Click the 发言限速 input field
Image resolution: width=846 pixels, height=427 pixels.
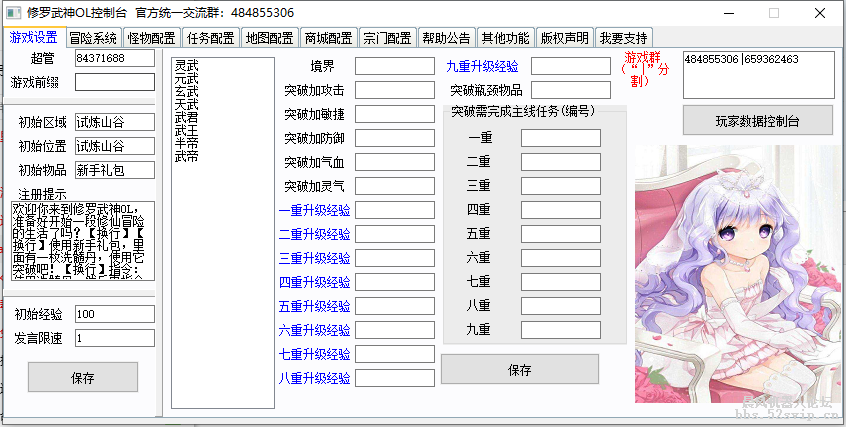click(115, 338)
